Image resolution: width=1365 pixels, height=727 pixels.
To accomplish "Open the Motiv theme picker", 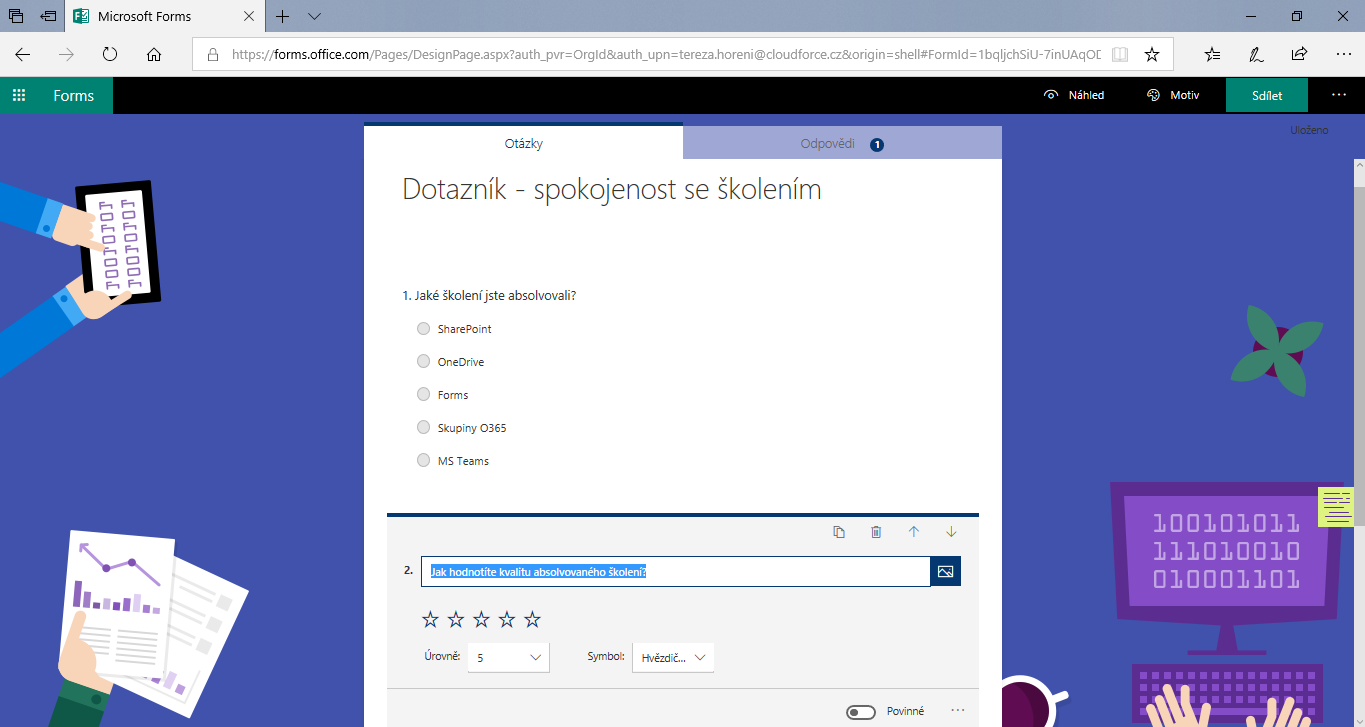I will (x=1173, y=95).
